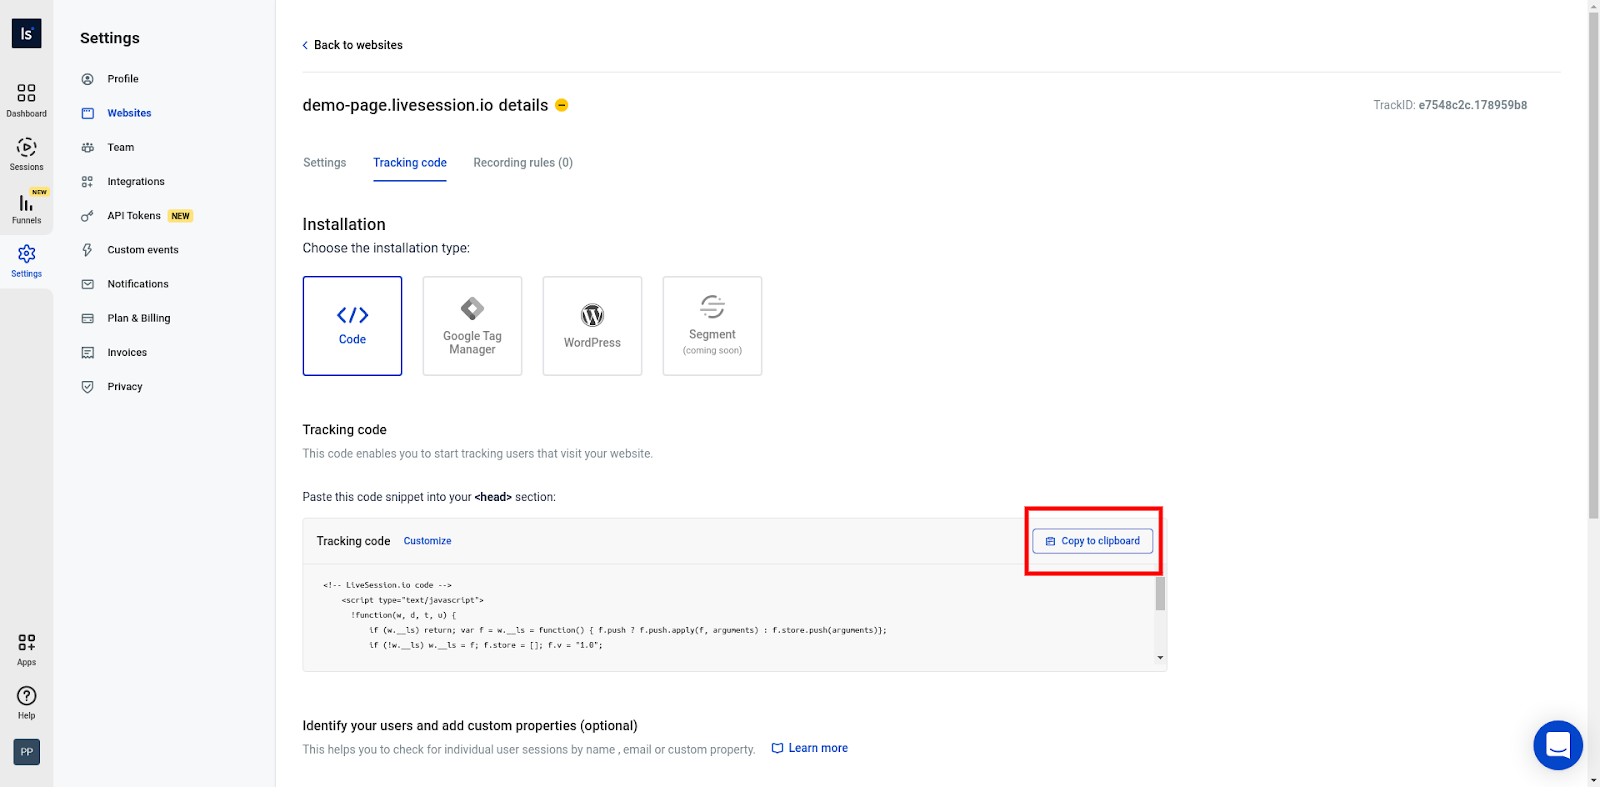Select WordPress installation type
The width and height of the screenshot is (1600, 787).
(x=592, y=326)
